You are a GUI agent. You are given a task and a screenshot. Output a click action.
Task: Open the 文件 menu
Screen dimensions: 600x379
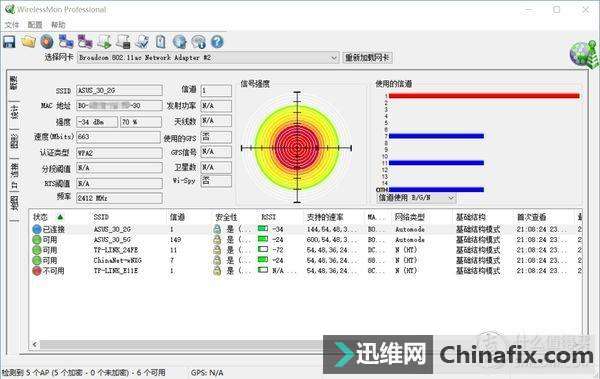[x=11, y=25]
